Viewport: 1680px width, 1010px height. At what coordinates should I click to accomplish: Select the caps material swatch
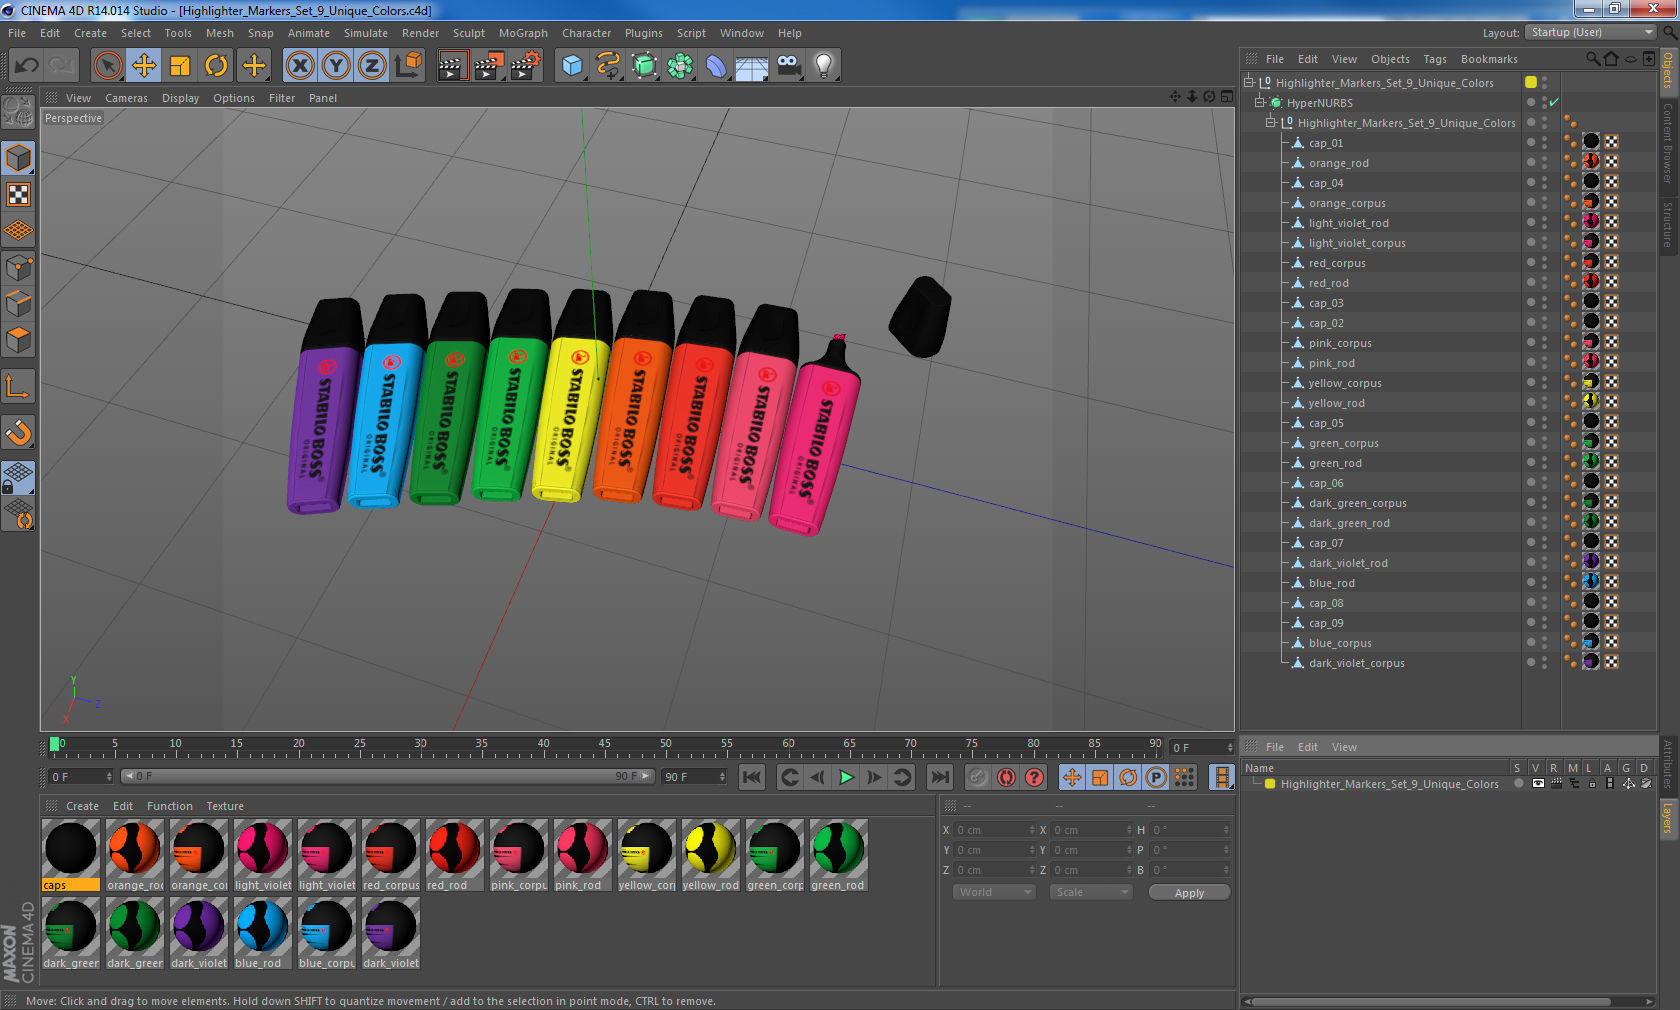click(71, 855)
